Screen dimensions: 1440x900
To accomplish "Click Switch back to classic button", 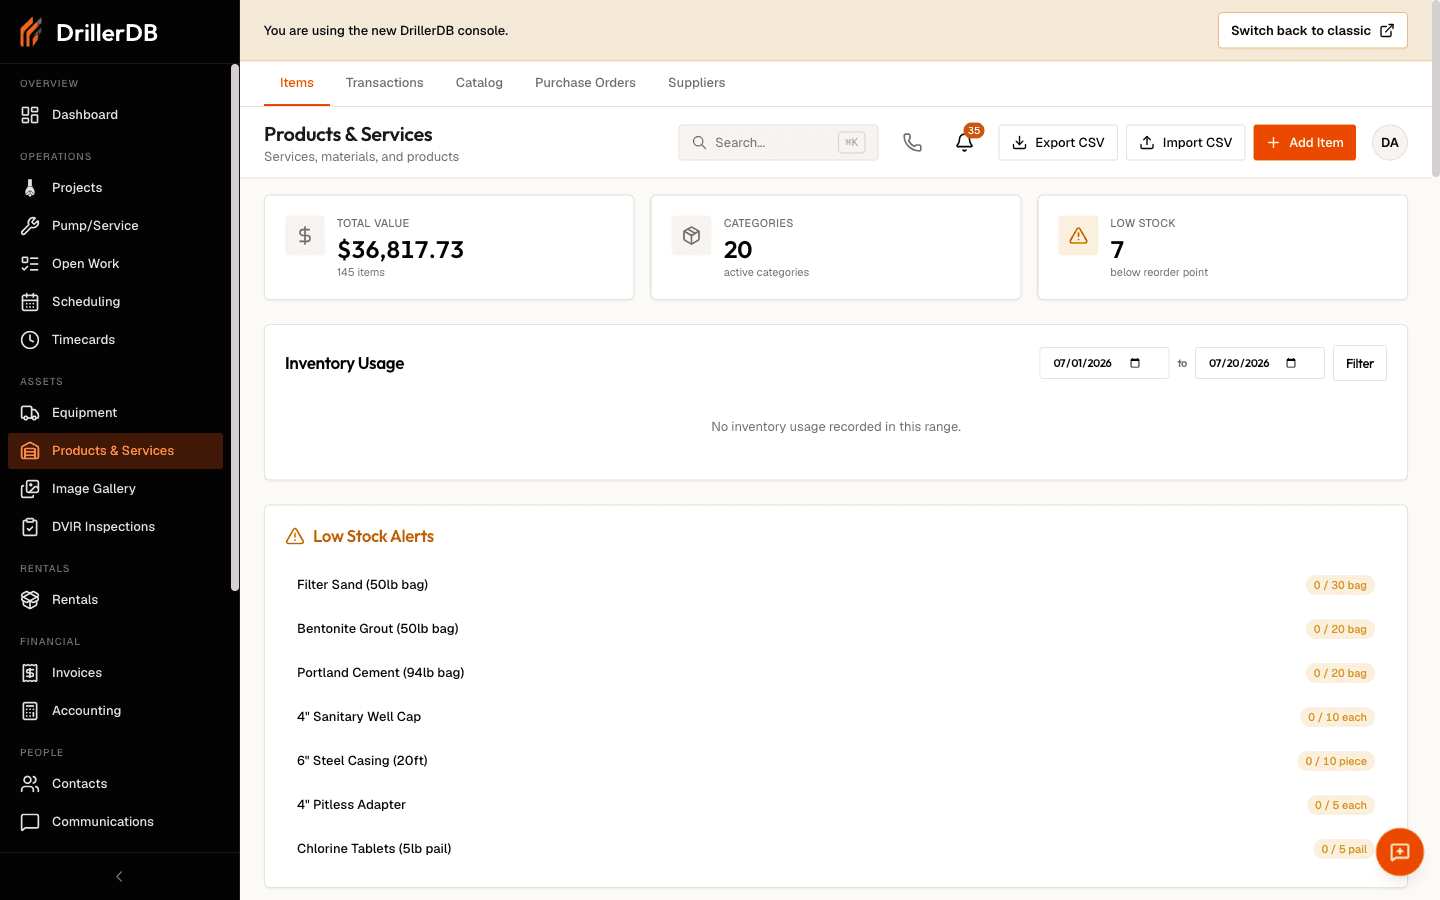I will tap(1312, 31).
